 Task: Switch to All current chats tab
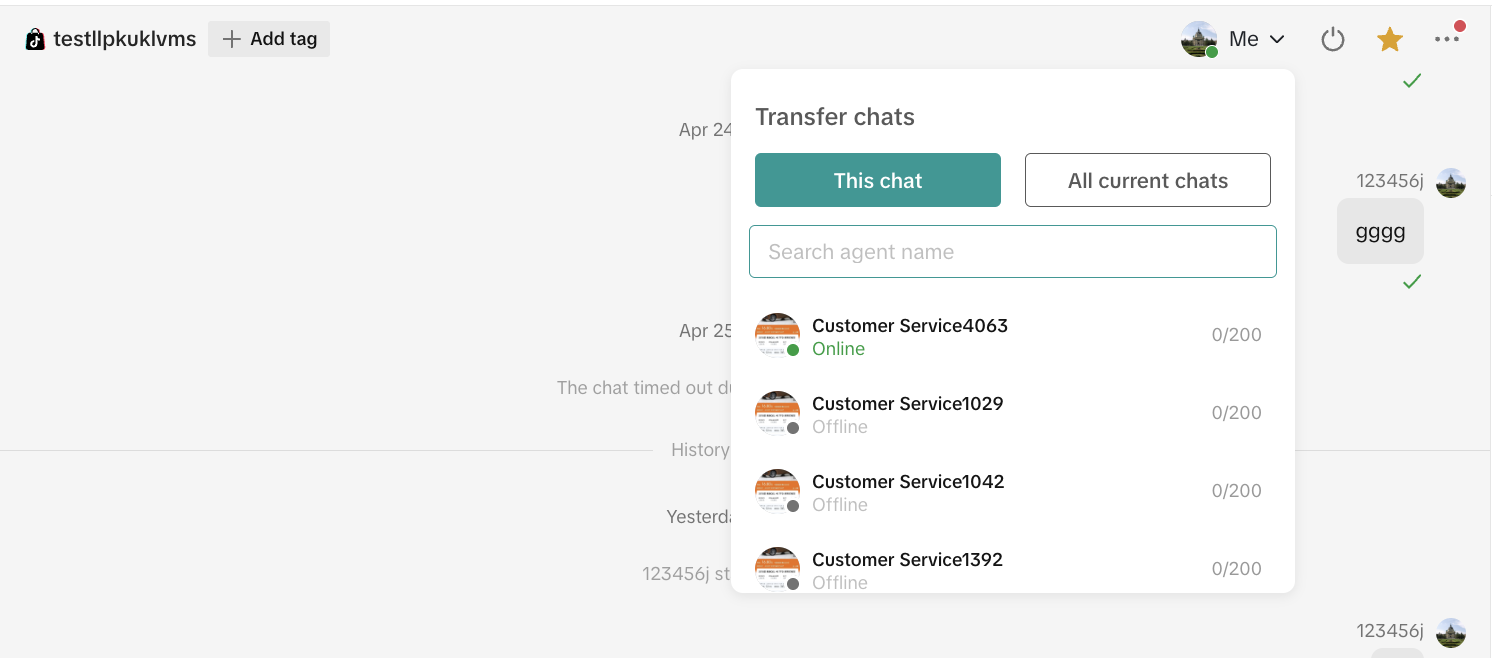click(1147, 180)
